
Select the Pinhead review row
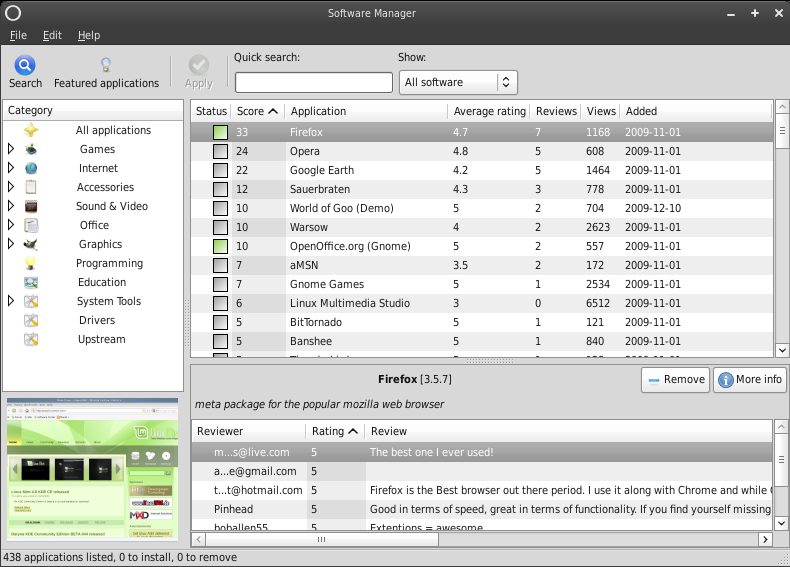click(x=482, y=510)
